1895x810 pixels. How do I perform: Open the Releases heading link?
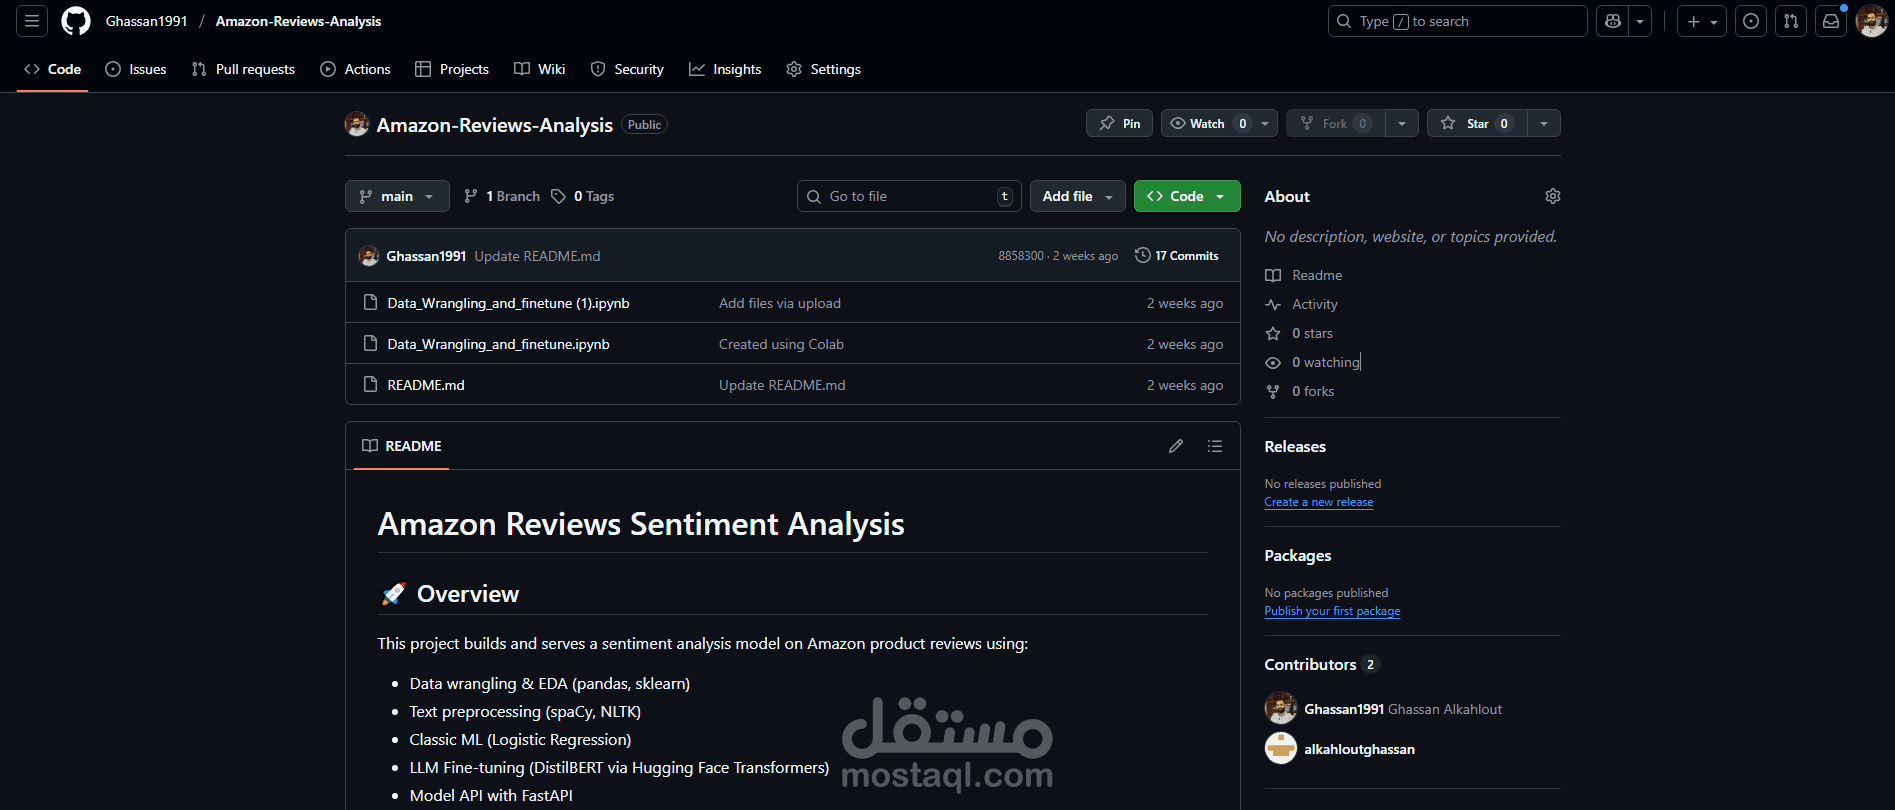point(1295,447)
